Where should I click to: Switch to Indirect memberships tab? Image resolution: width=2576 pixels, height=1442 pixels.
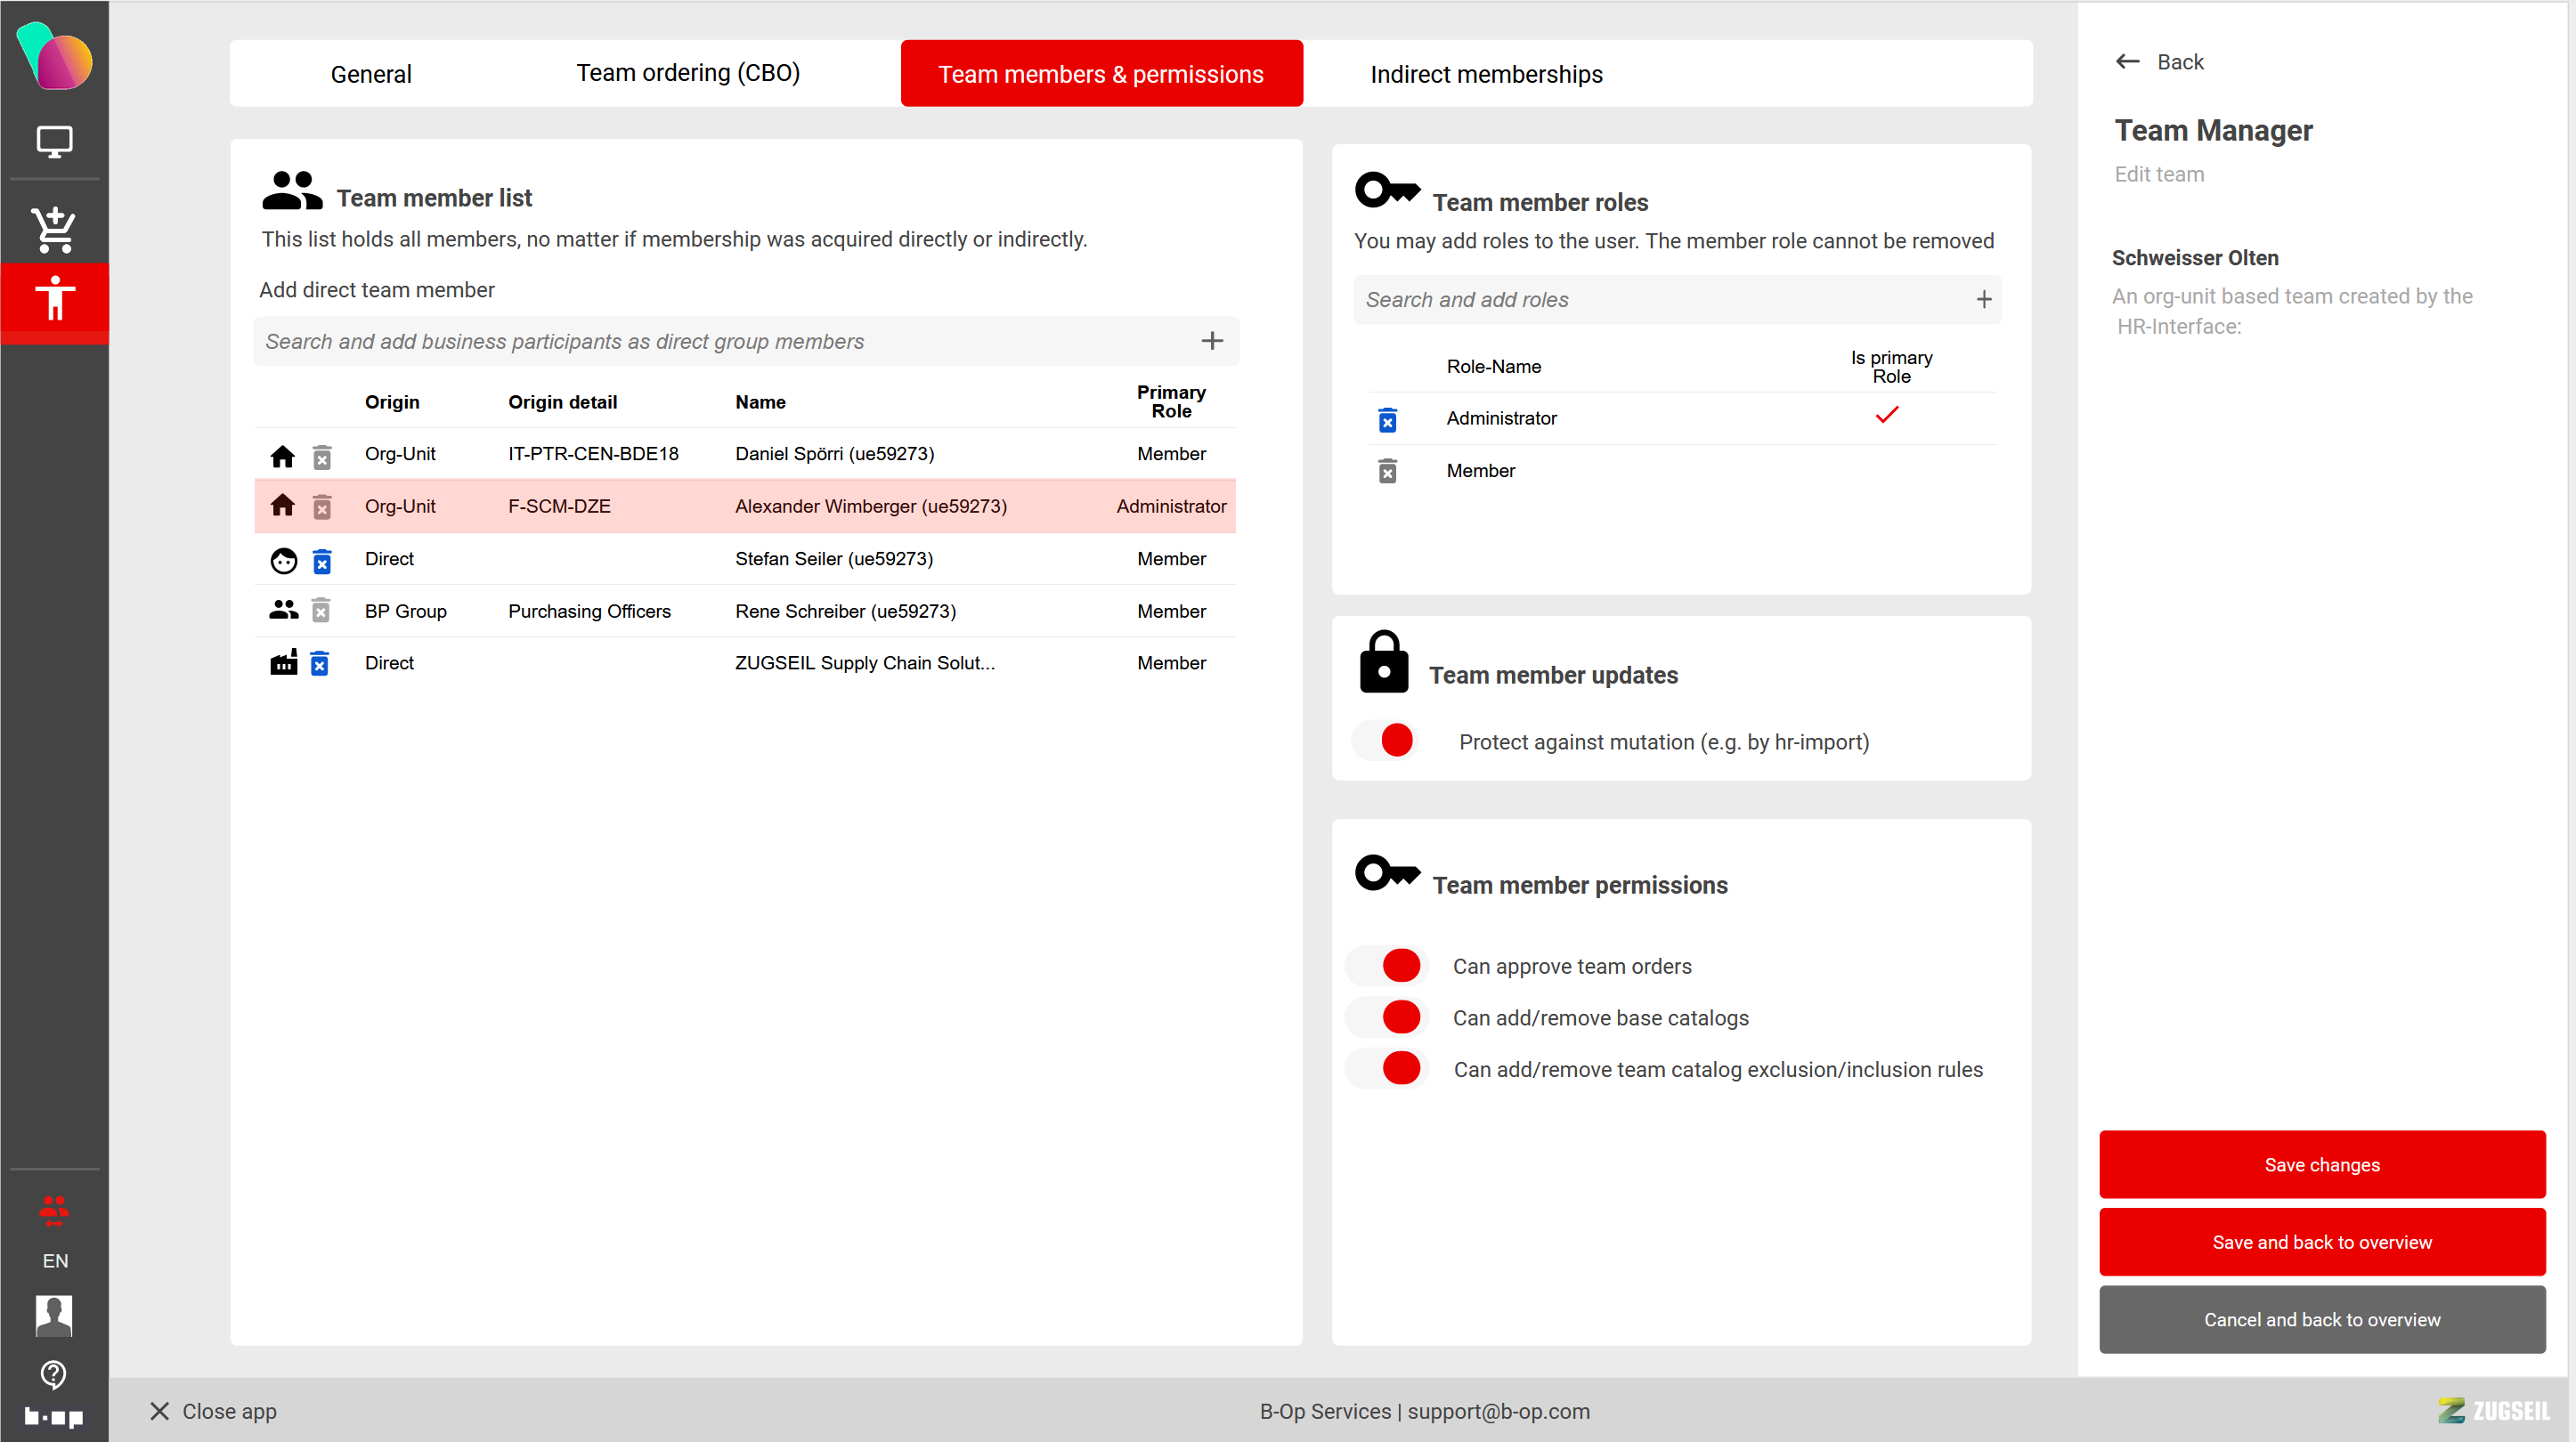(1486, 74)
